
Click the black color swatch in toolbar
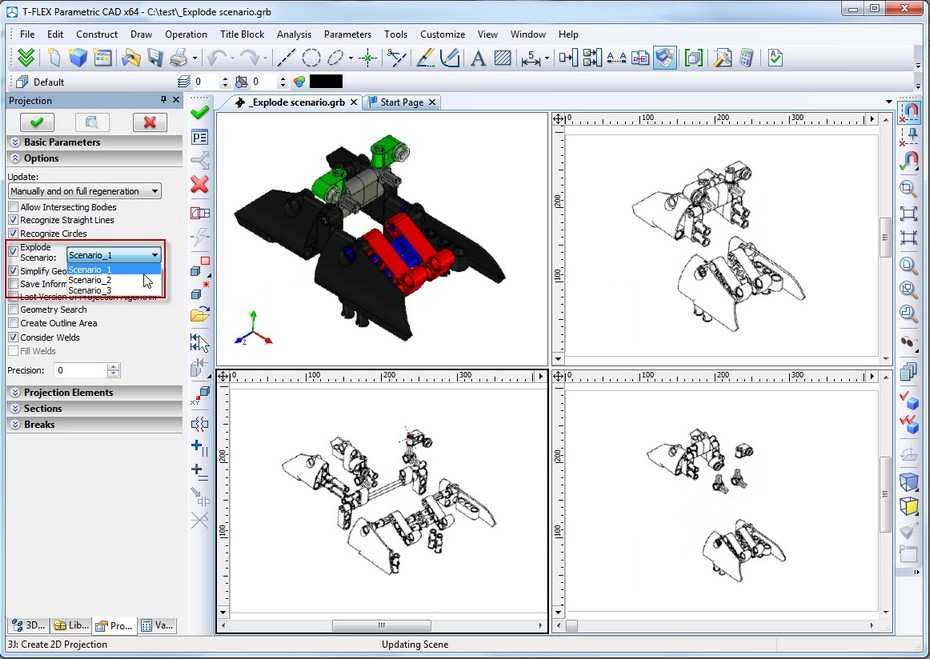pyautogui.click(x=326, y=82)
